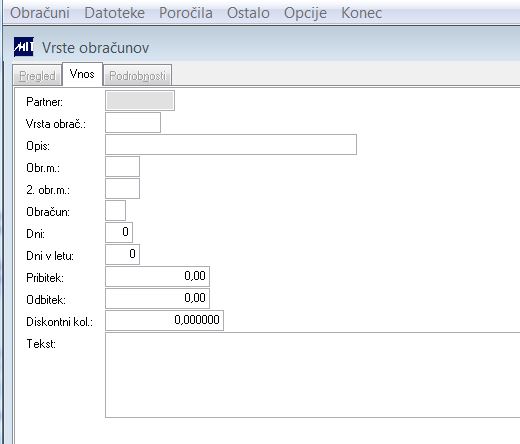Open the Poročila menu

click(x=186, y=13)
